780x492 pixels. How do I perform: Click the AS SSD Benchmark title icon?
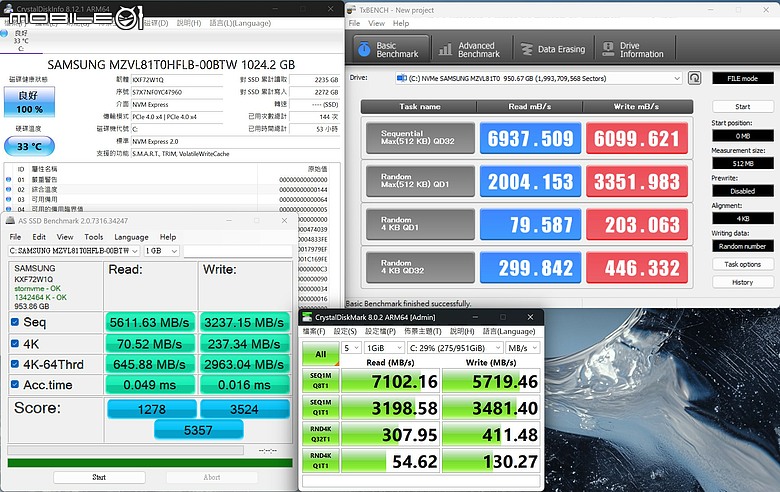coord(10,220)
